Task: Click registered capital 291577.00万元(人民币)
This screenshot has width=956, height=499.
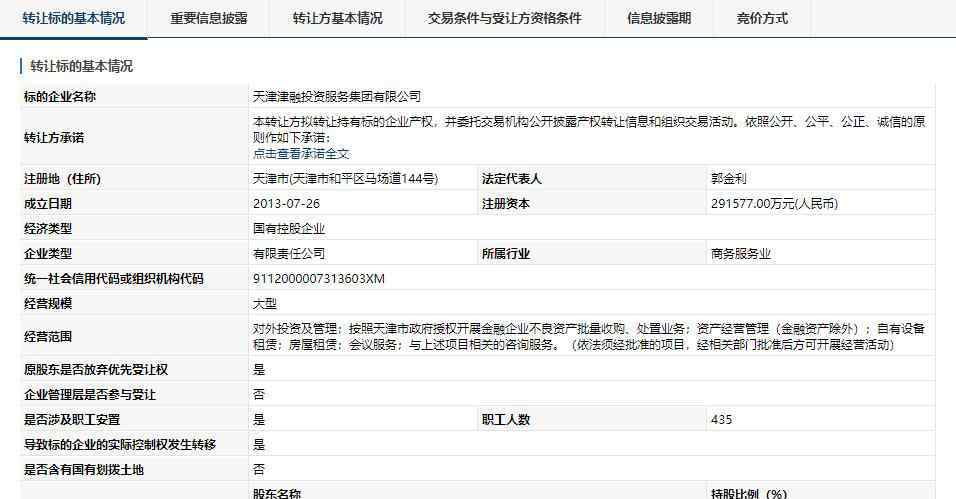Action: click(774, 204)
